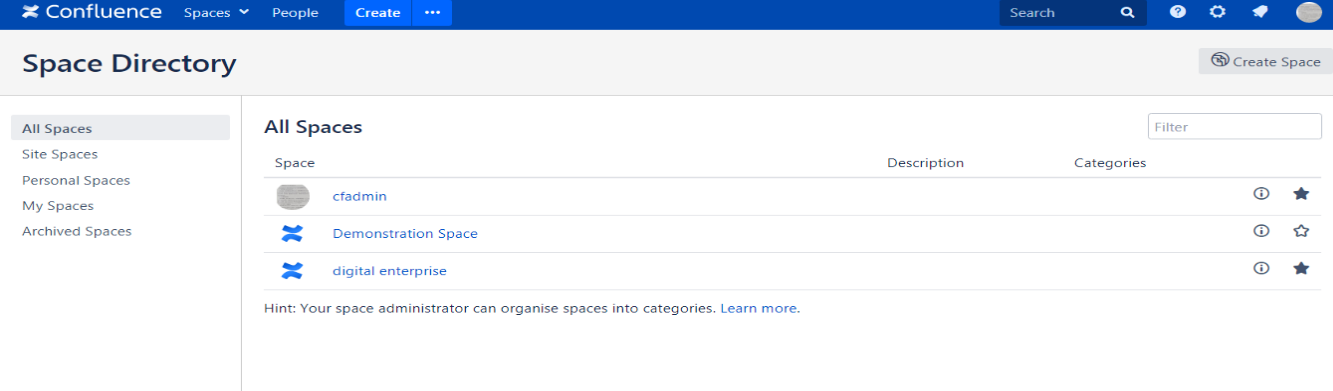Toggle favourite star for cfadmin

point(1301,193)
